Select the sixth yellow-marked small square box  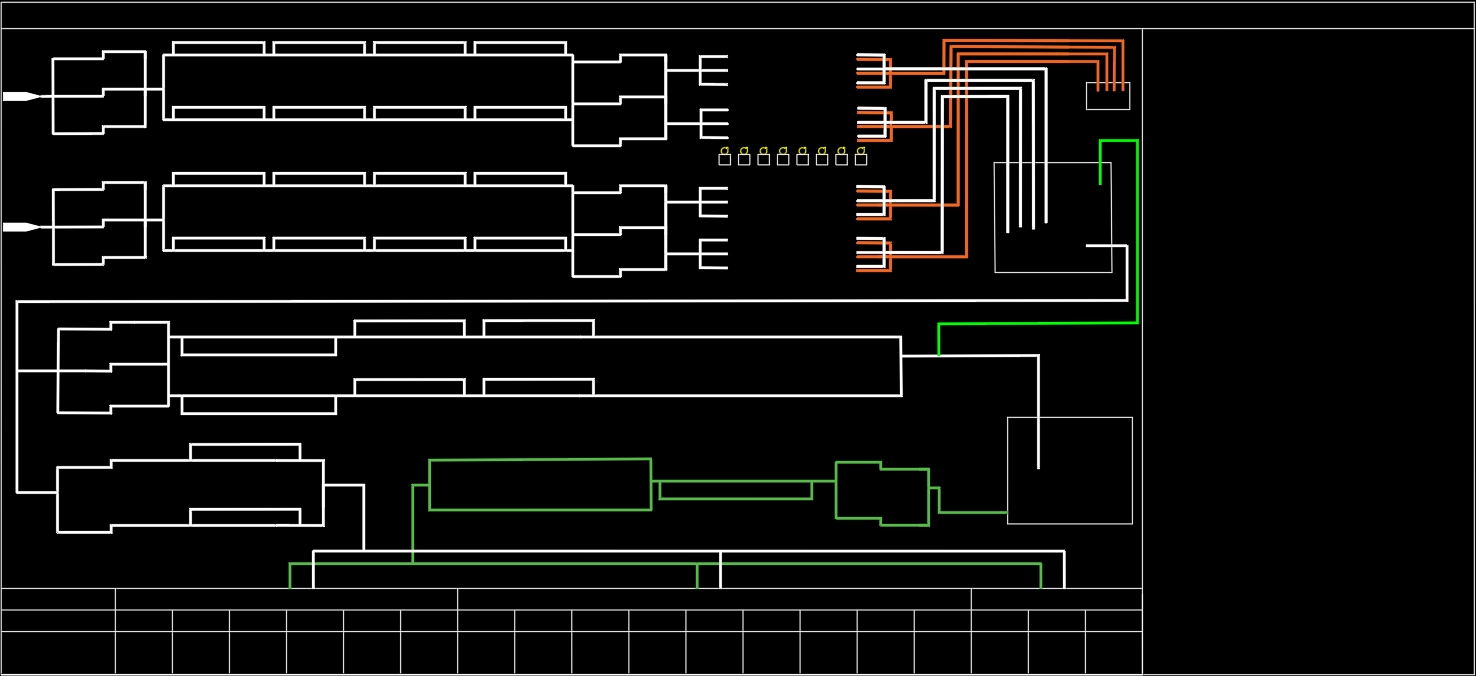822,159
